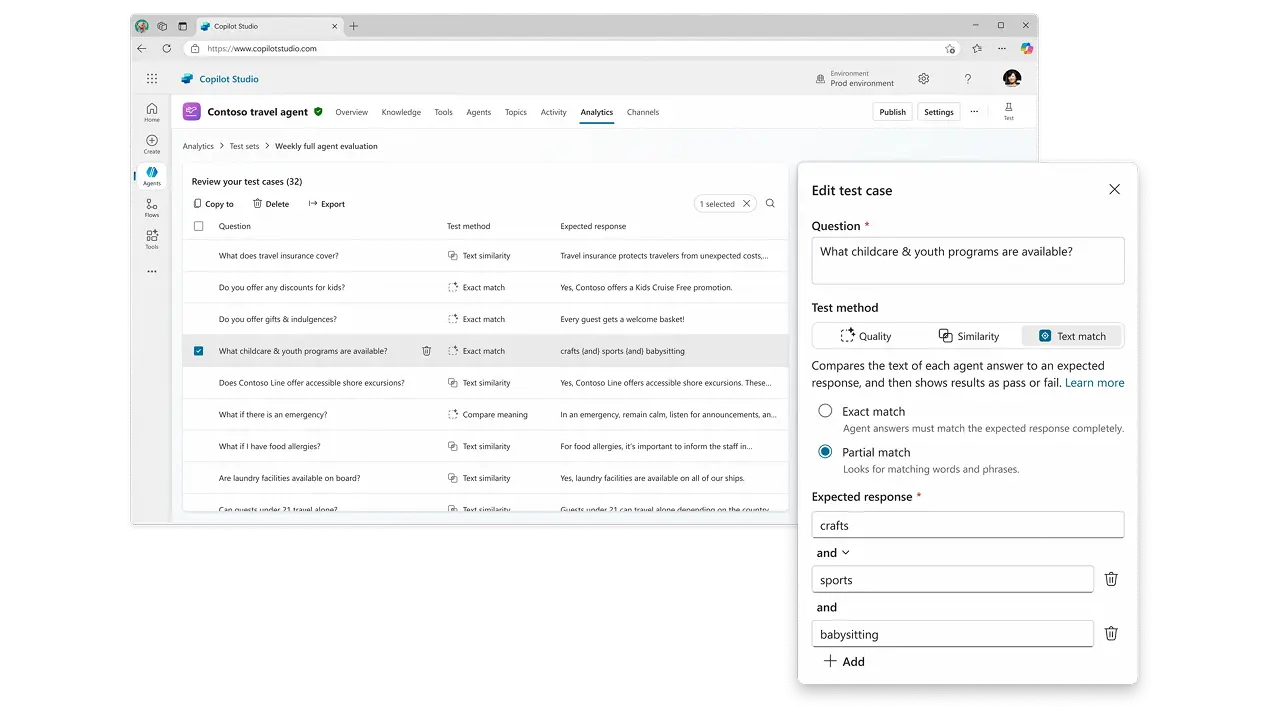Image resolution: width=1280 pixels, height=720 pixels.
Task: Go to Analytics breadcrumb
Action: [198, 146]
